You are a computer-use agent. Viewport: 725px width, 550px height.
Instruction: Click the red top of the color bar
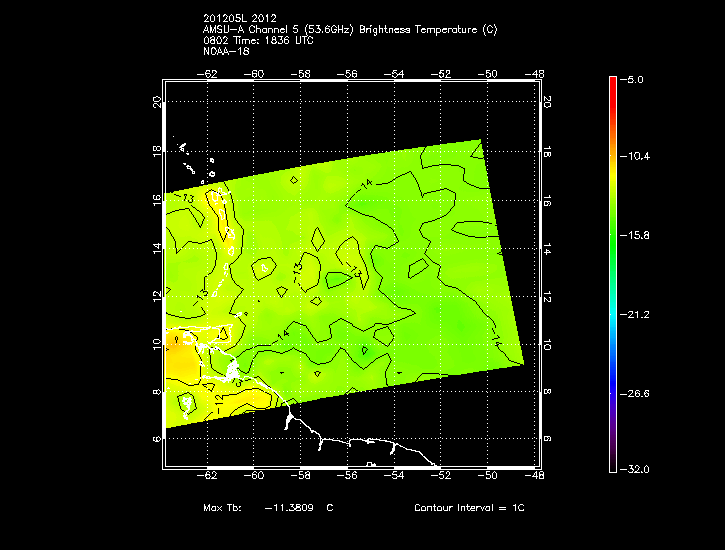pos(612,82)
